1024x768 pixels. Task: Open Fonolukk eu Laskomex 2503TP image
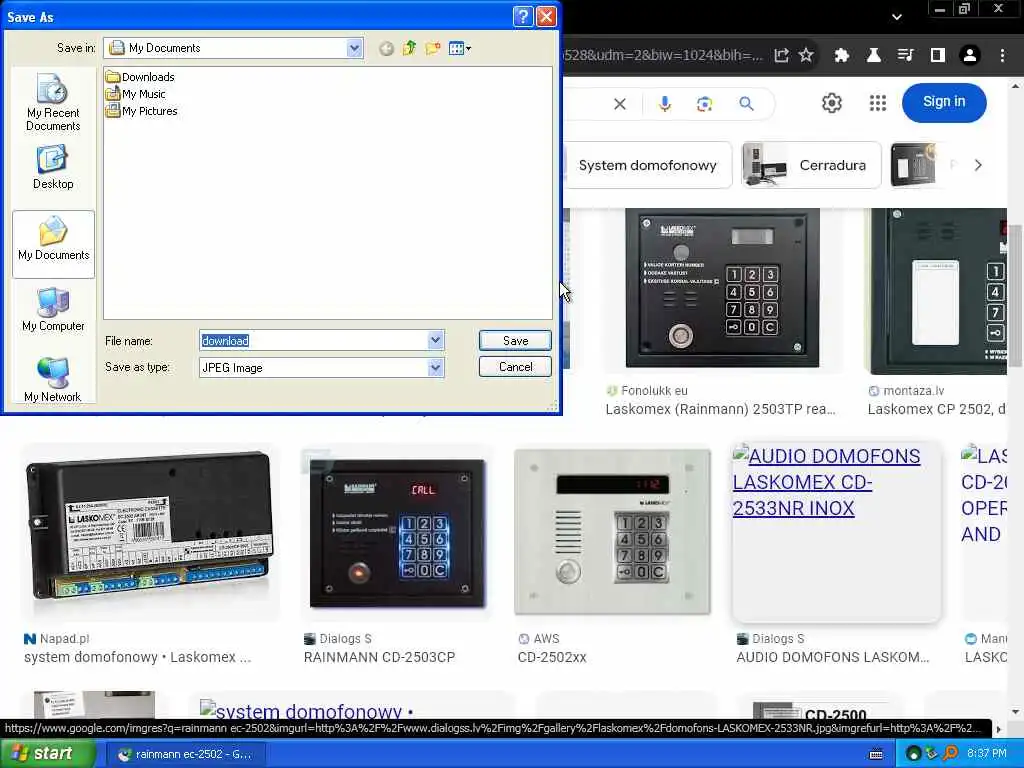pos(722,288)
